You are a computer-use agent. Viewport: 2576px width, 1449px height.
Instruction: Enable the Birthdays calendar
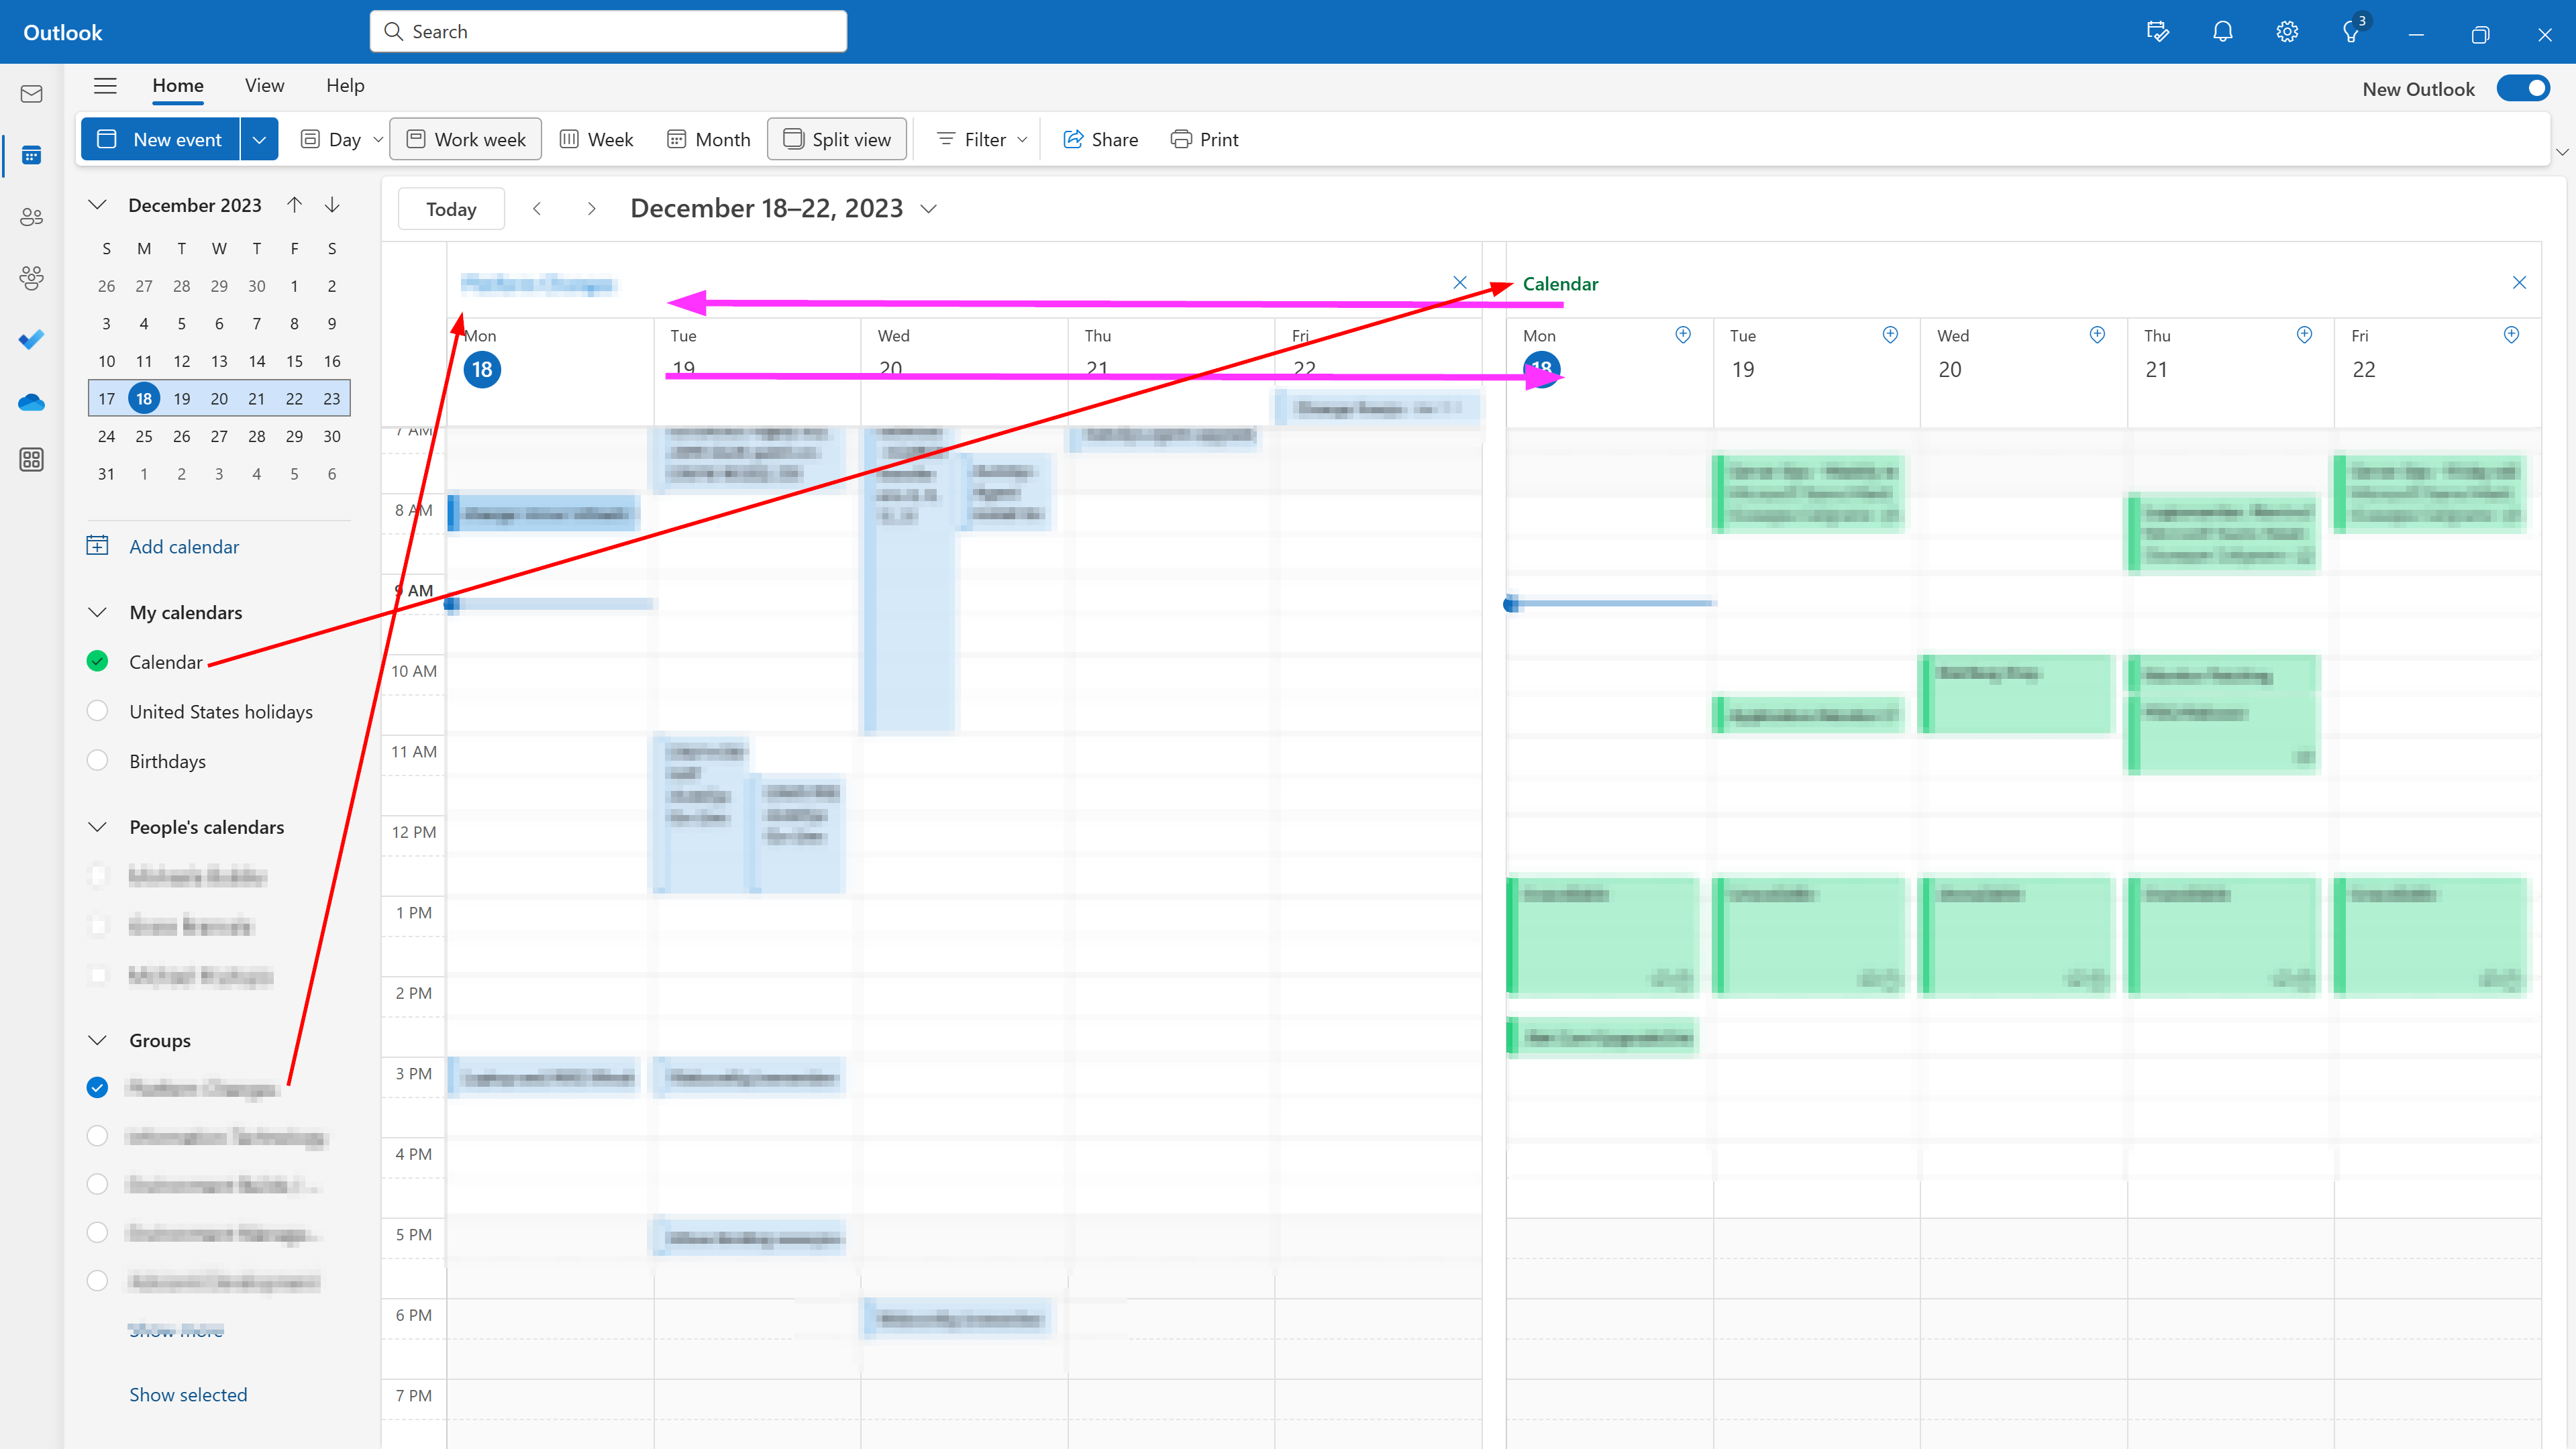click(x=97, y=760)
